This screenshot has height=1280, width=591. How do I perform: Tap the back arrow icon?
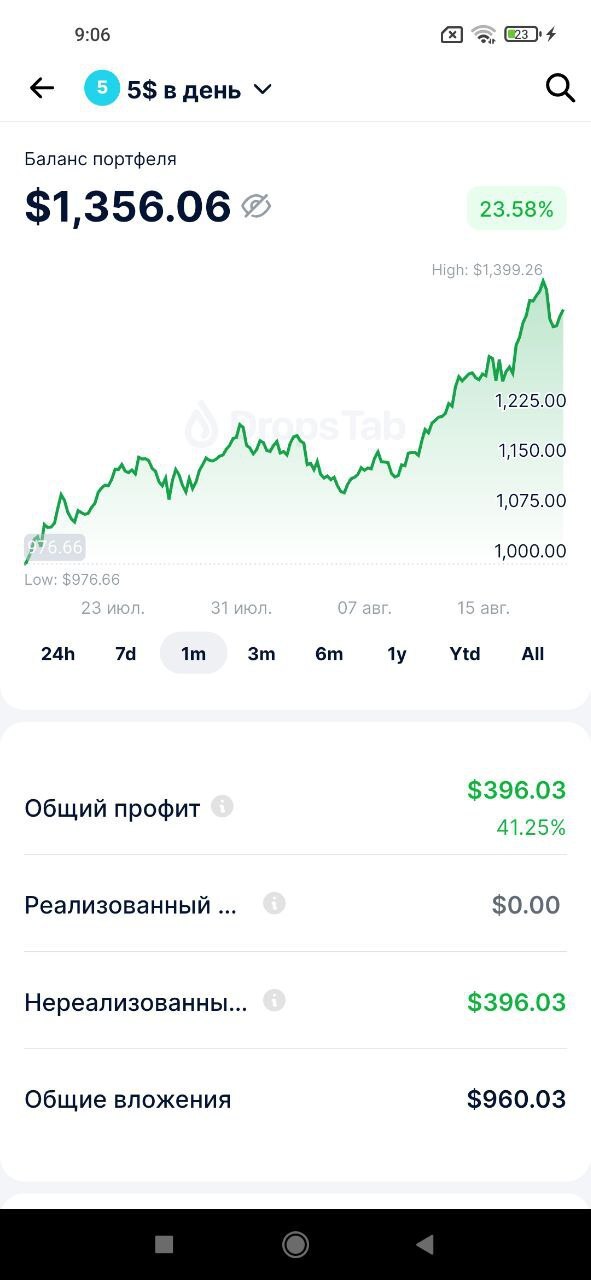pos(42,88)
